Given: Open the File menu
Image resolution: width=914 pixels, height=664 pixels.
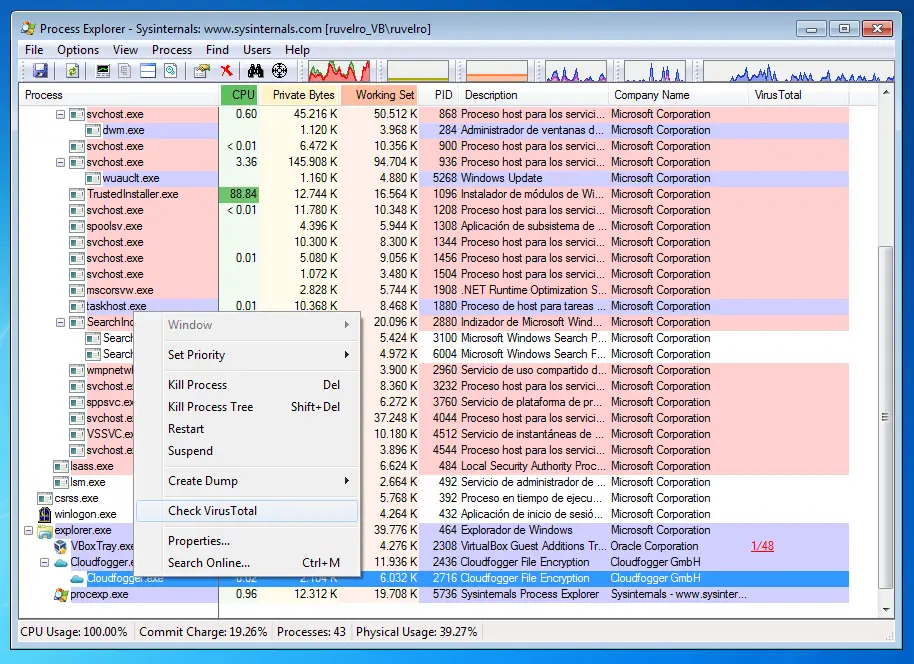Looking at the screenshot, I should (x=34, y=50).
